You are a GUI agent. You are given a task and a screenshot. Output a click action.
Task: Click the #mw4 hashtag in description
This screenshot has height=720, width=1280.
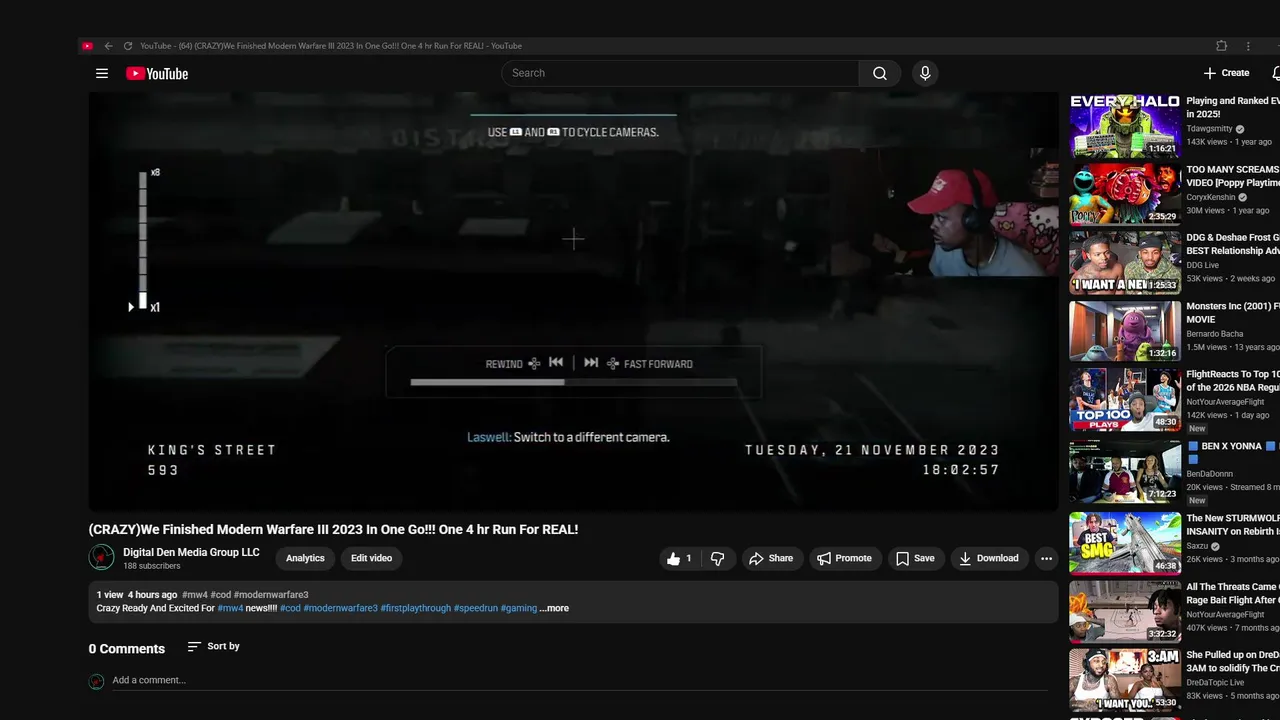230,608
